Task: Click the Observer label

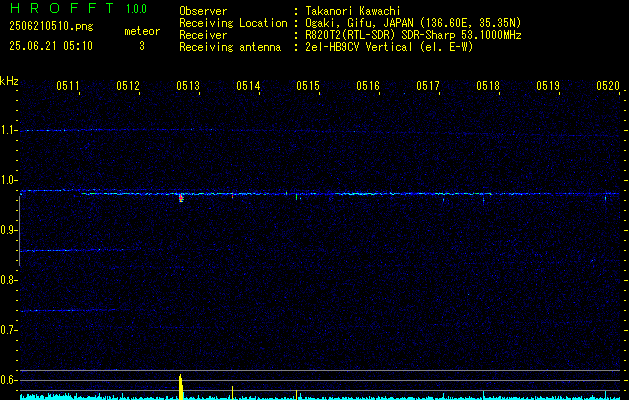Action: pyautogui.click(x=203, y=11)
